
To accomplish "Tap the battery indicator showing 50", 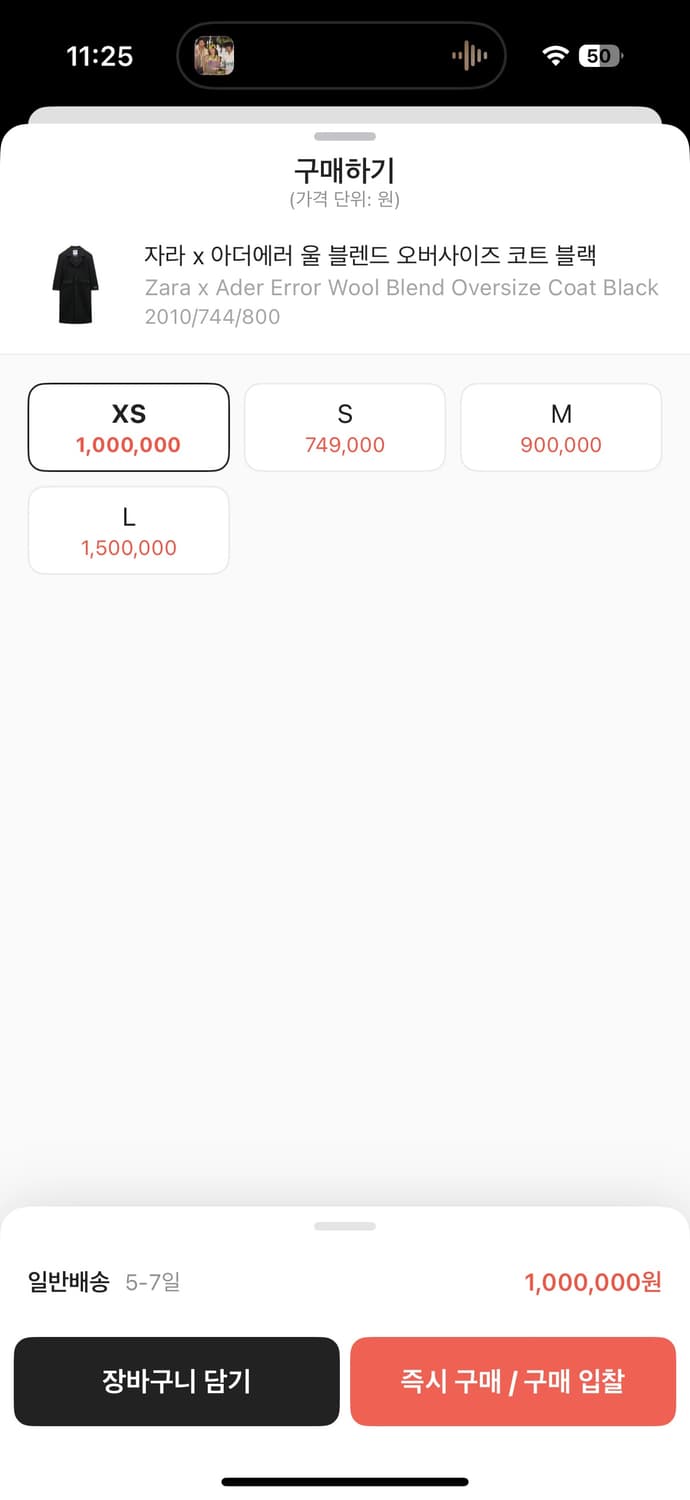I will pos(600,56).
